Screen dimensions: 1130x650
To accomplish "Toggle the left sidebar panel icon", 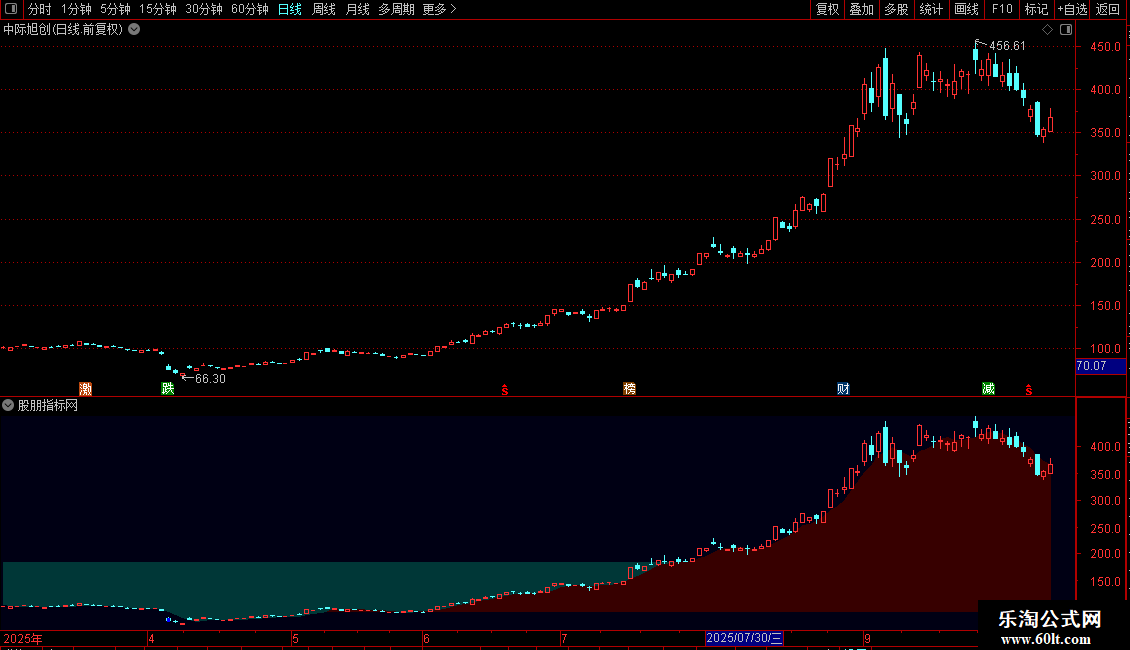I will coord(11,9).
